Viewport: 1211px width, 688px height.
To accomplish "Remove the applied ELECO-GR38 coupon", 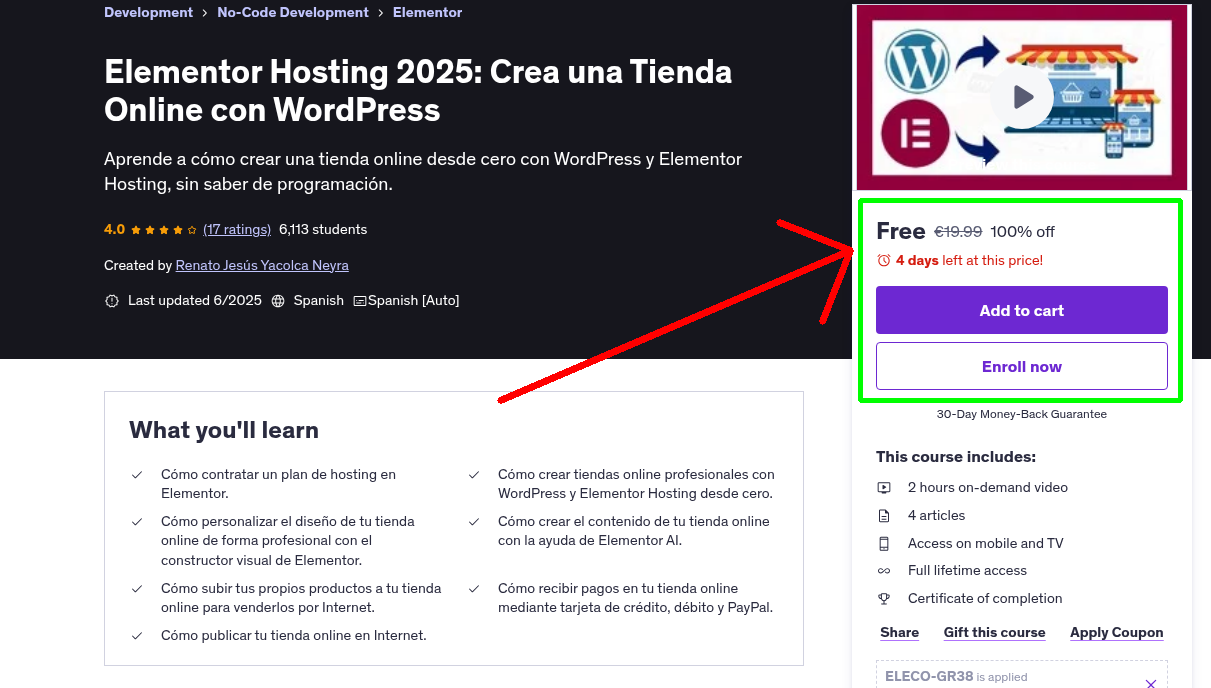I will (x=1151, y=683).
